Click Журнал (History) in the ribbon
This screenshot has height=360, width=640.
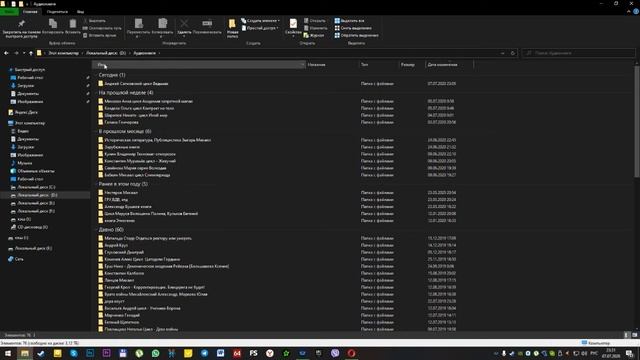(x=314, y=36)
